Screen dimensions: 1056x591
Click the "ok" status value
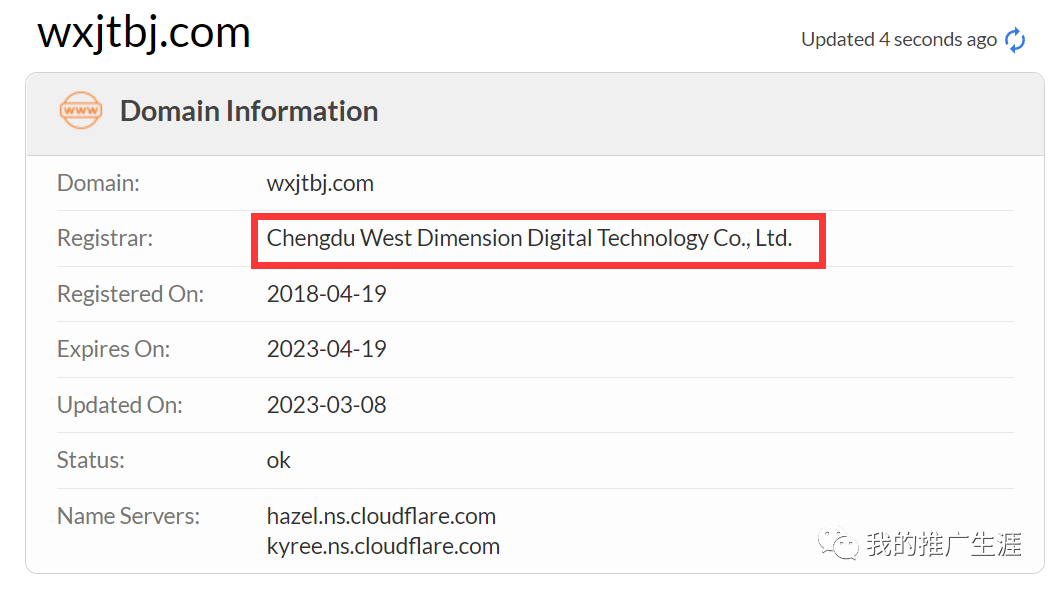tap(278, 460)
